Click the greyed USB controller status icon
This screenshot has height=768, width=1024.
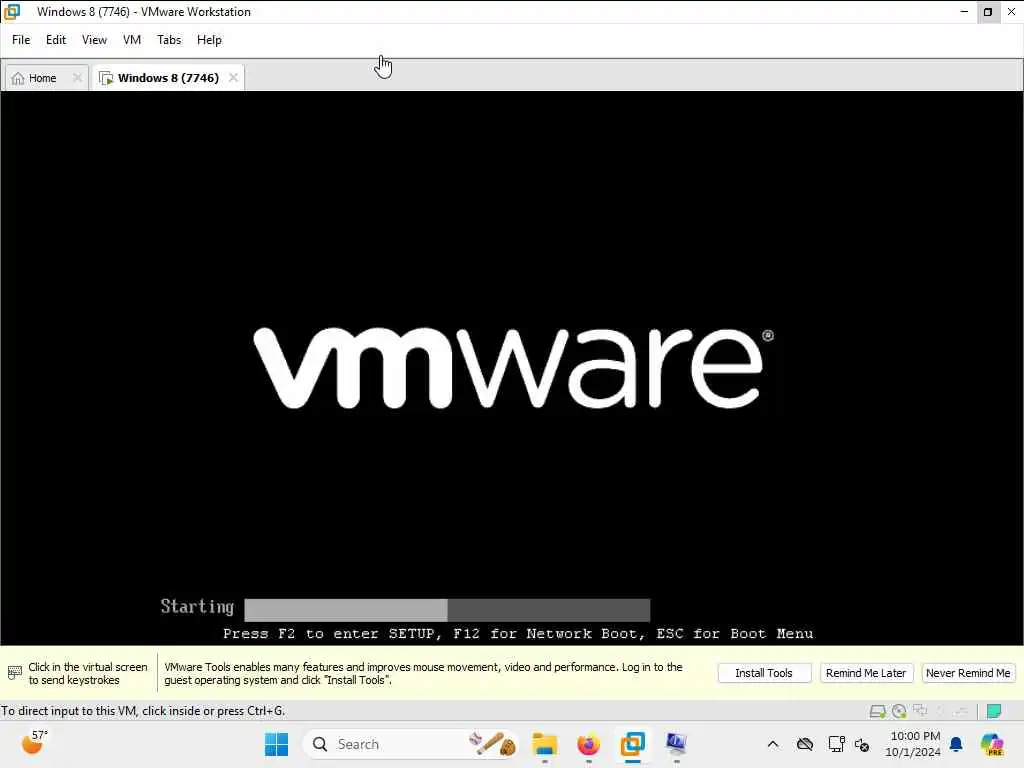click(x=961, y=711)
